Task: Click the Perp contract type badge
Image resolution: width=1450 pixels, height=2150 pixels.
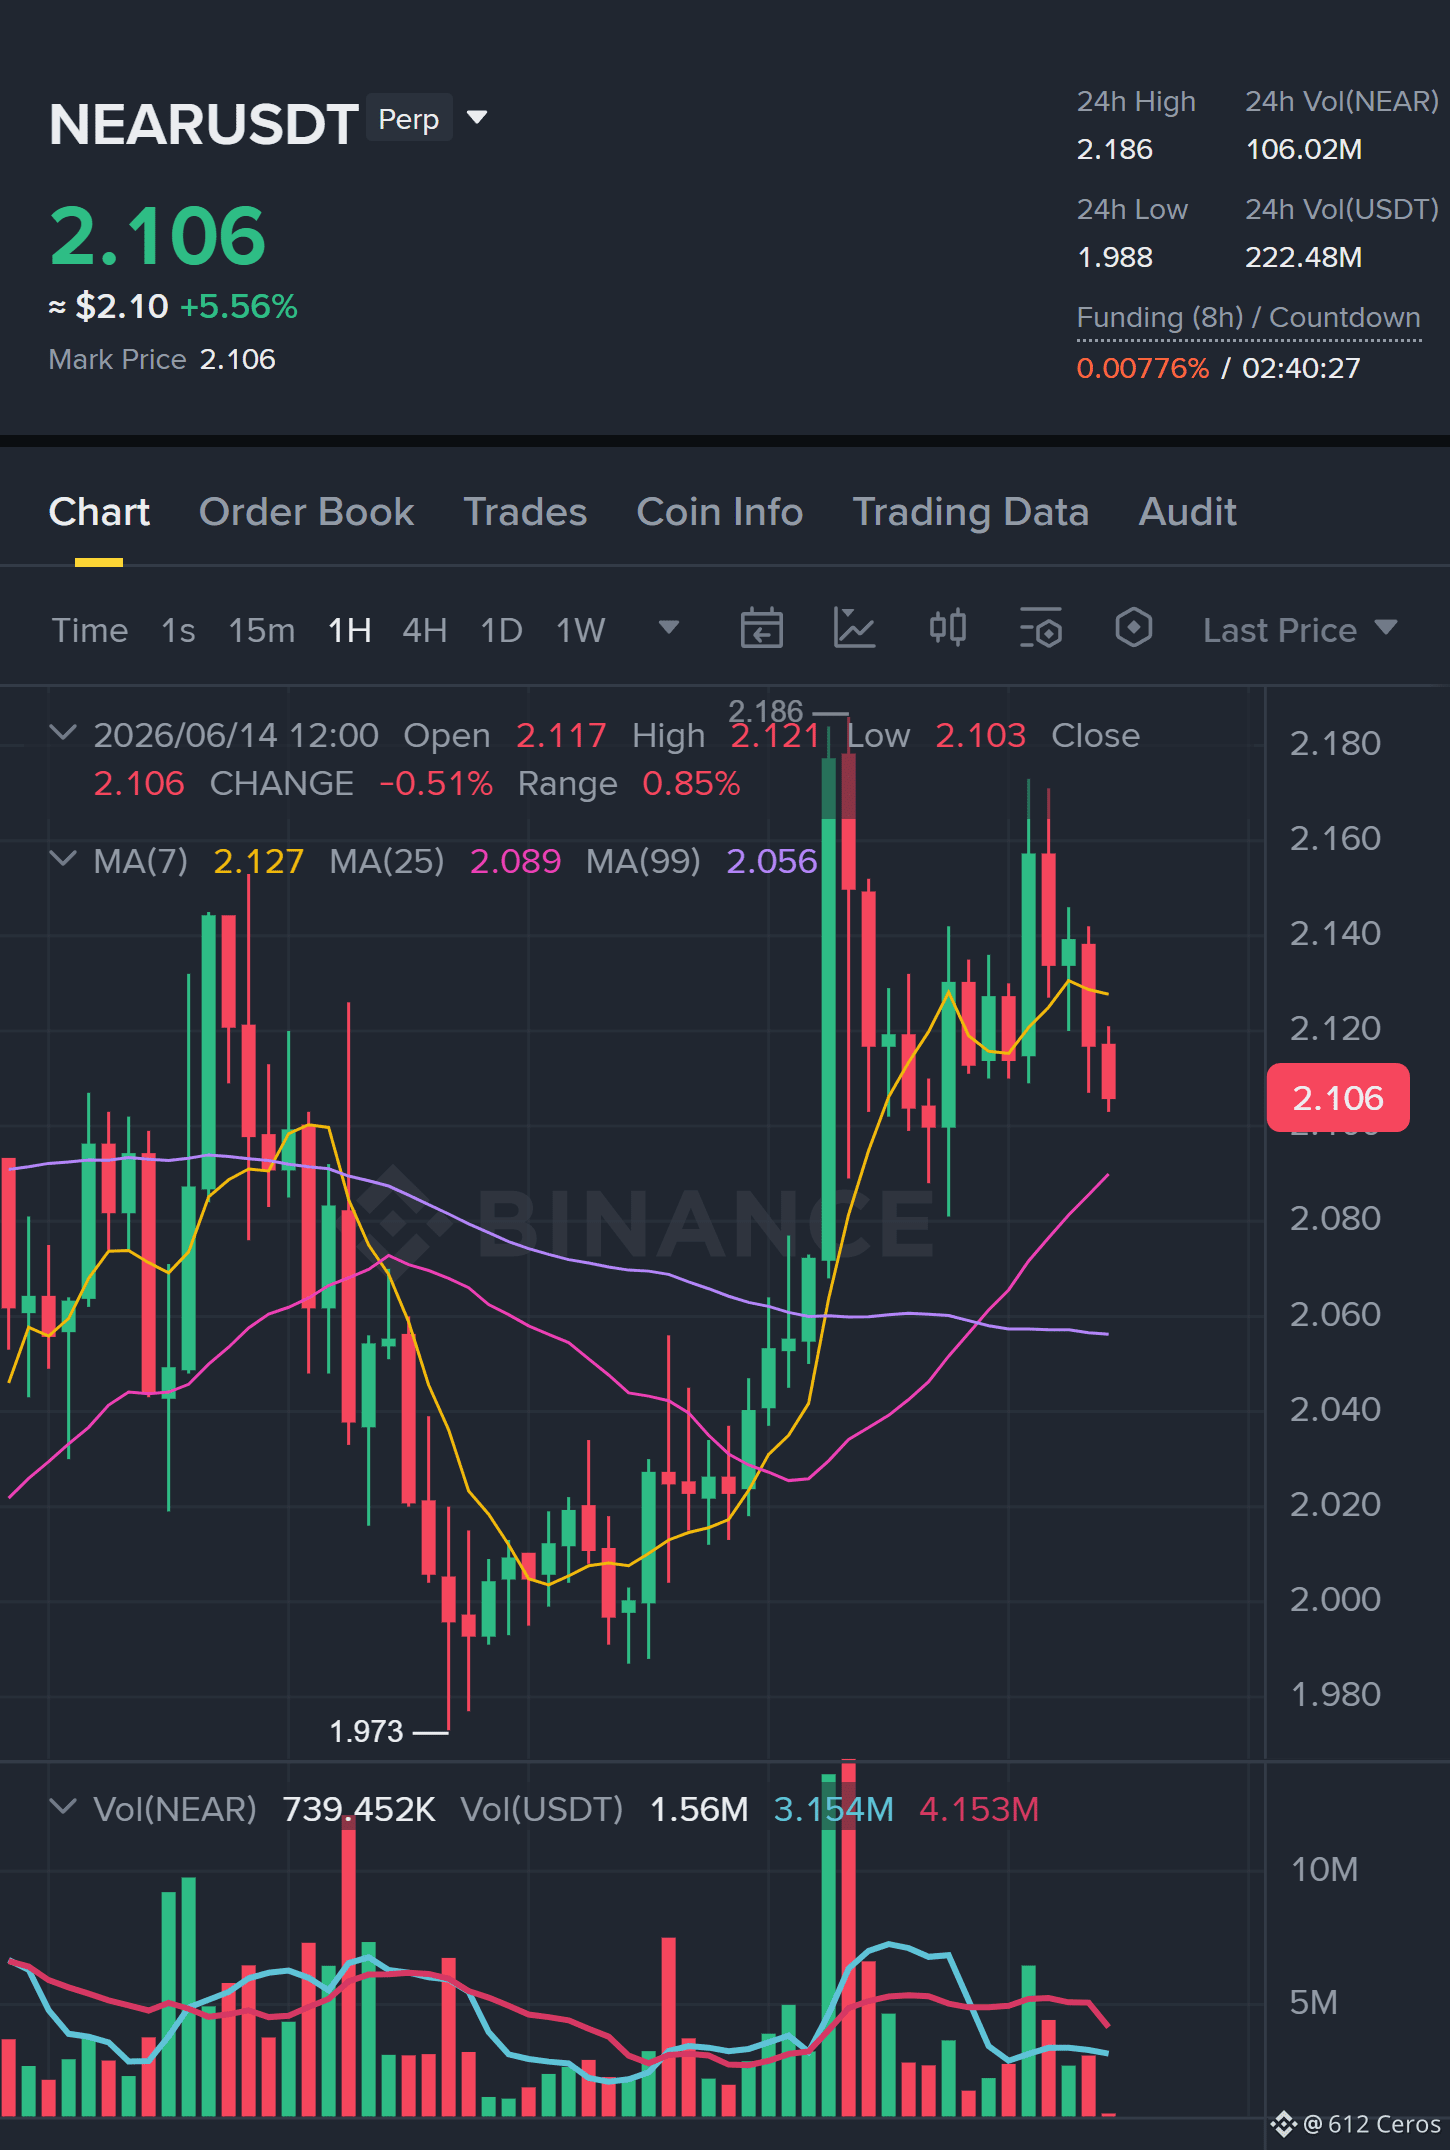Action: (409, 118)
